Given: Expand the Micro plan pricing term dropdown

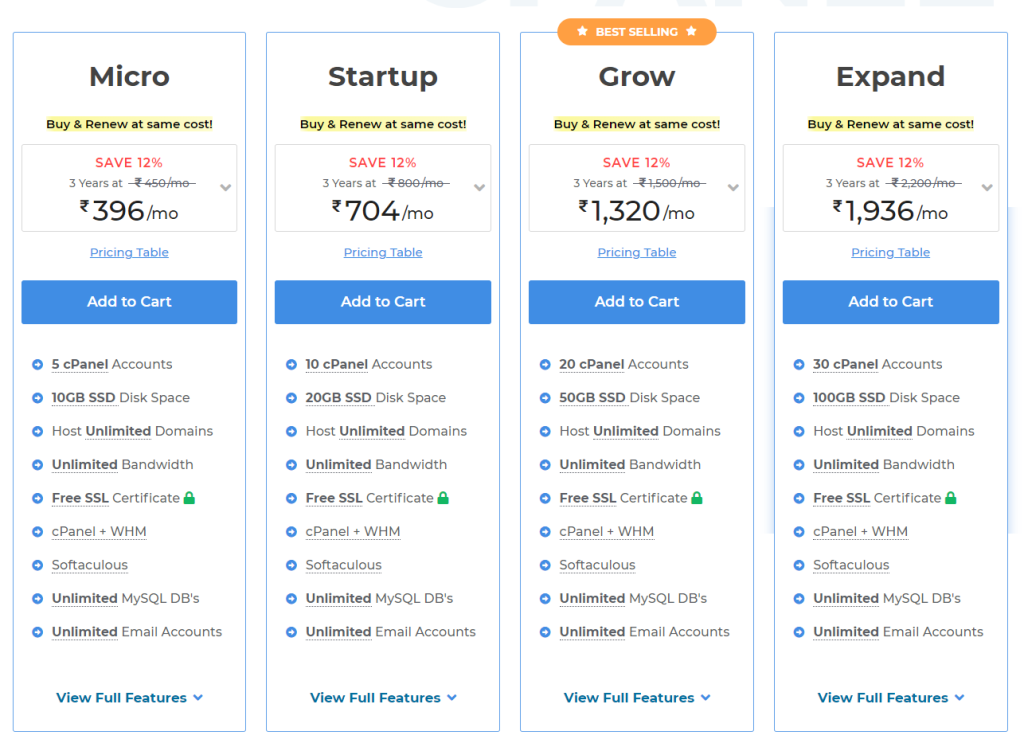Looking at the screenshot, I should point(226,187).
